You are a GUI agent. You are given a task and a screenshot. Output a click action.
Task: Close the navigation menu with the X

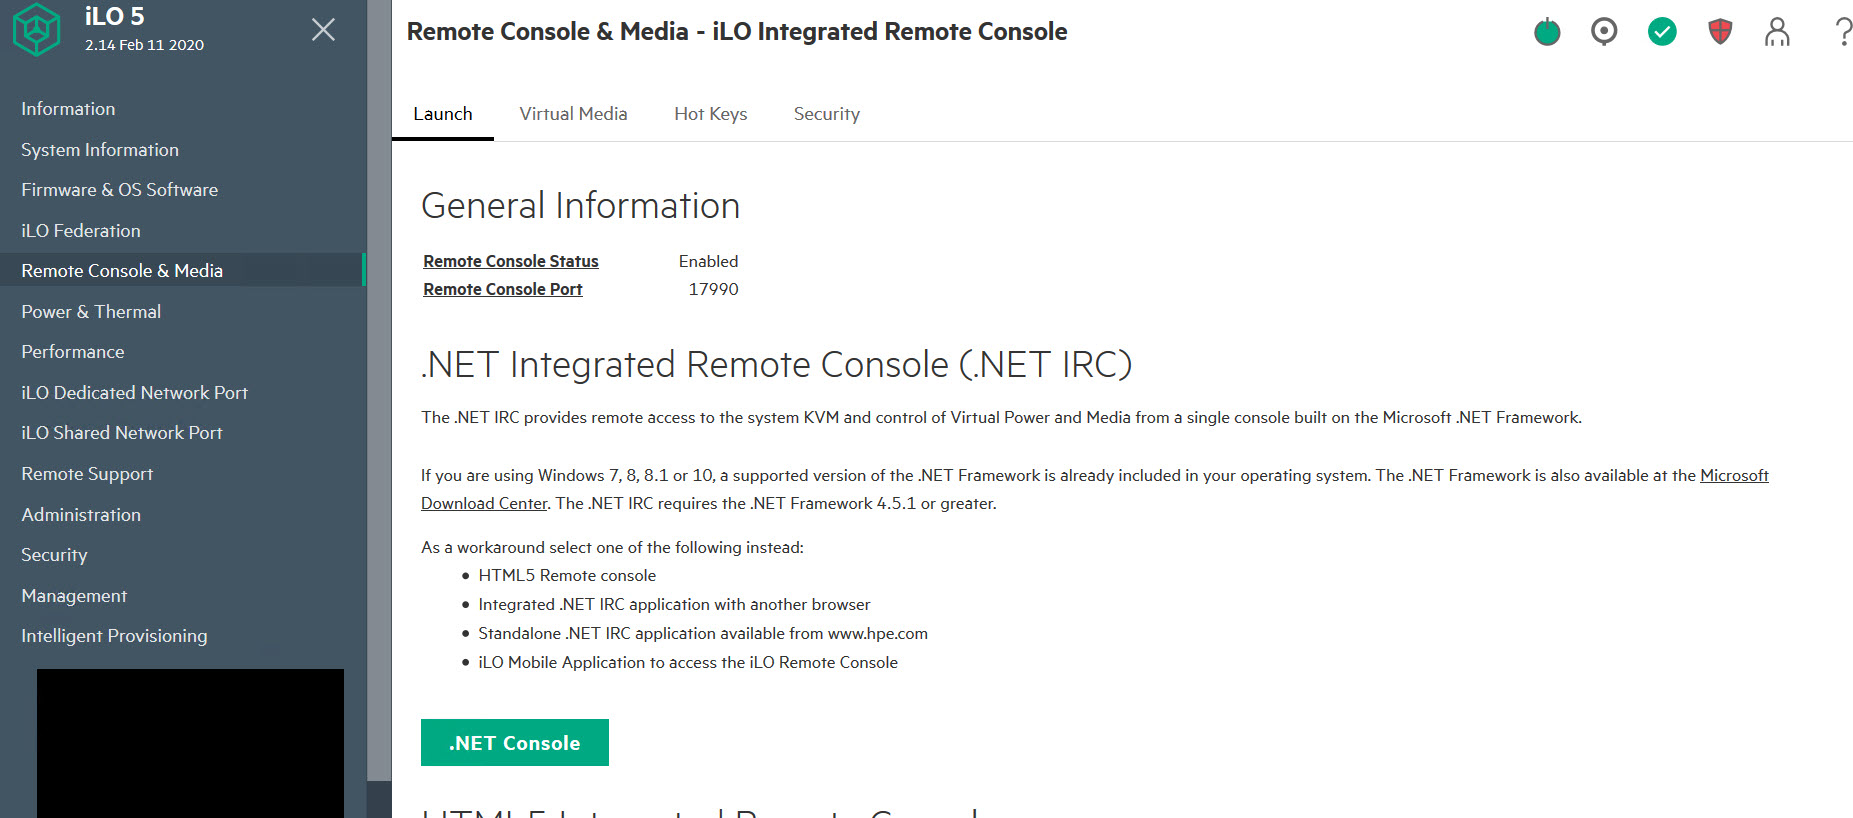click(x=323, y=30)
